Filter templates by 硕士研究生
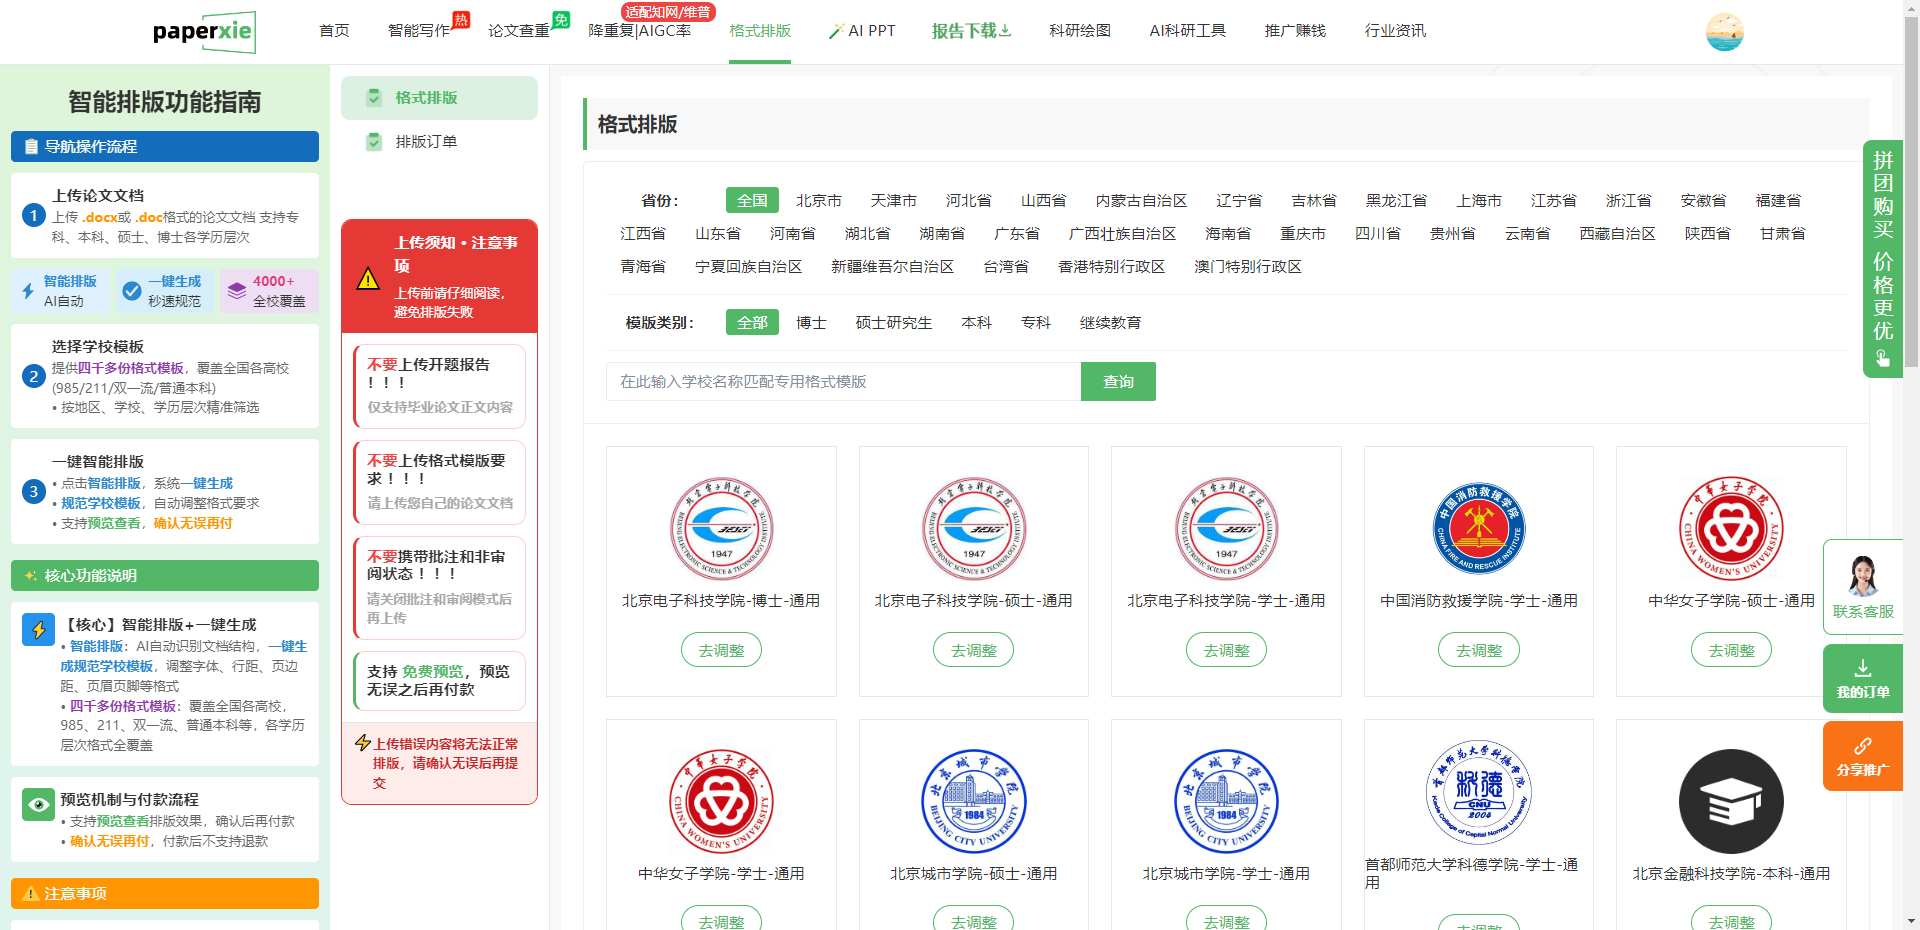The width and height of the screenshot is (1920, 930). 893,323
